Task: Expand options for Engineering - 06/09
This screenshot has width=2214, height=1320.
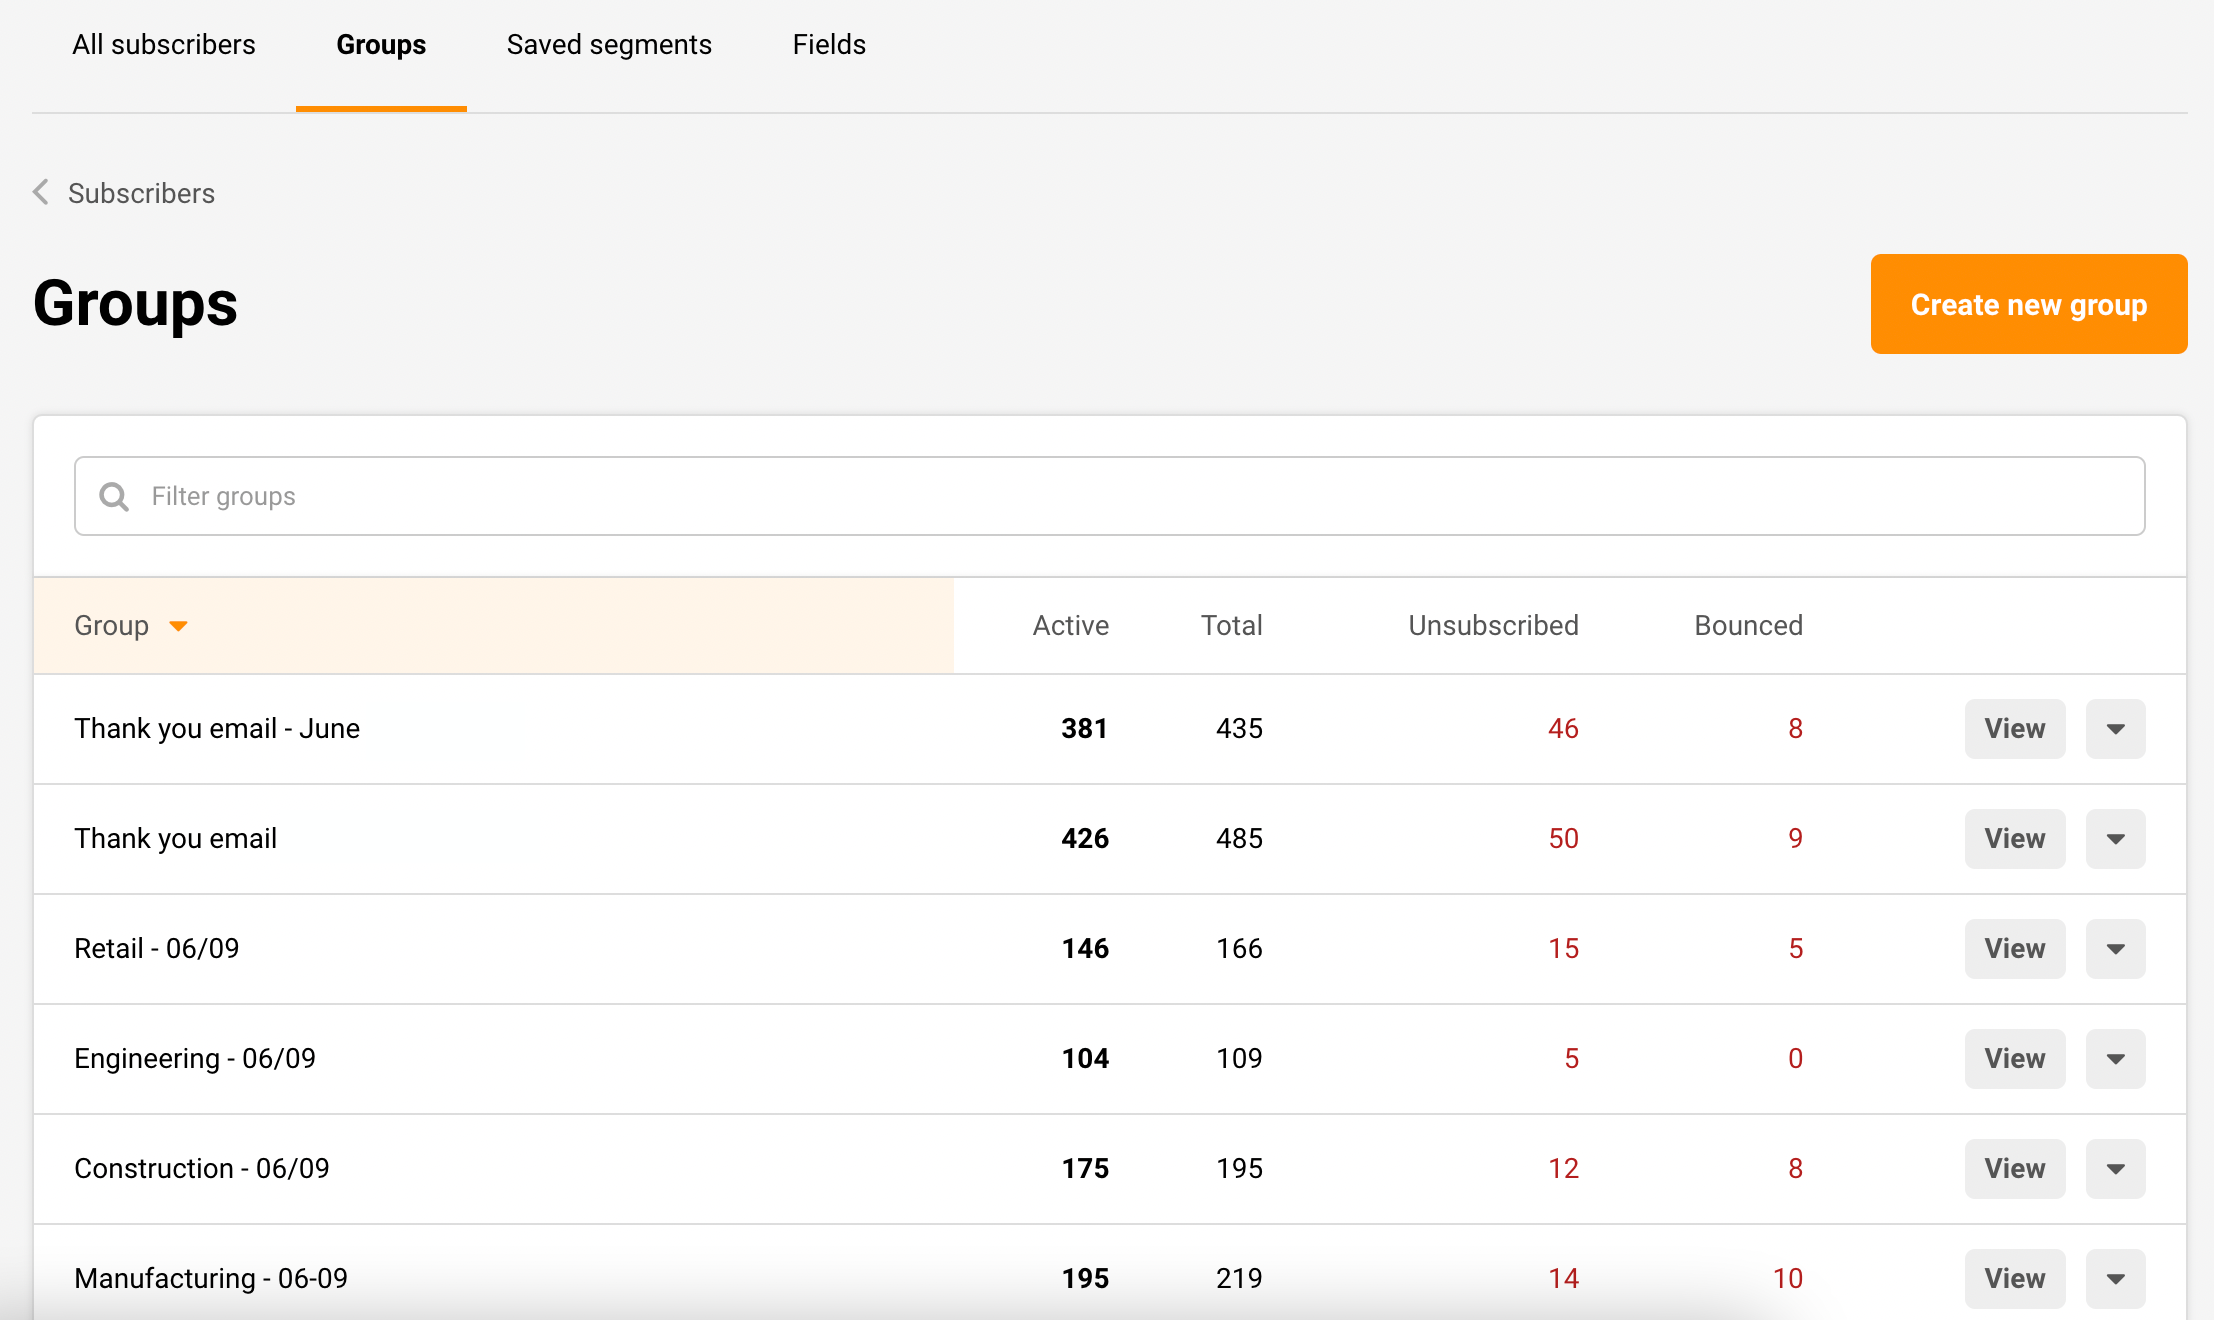Action: click(2115, 1059)
